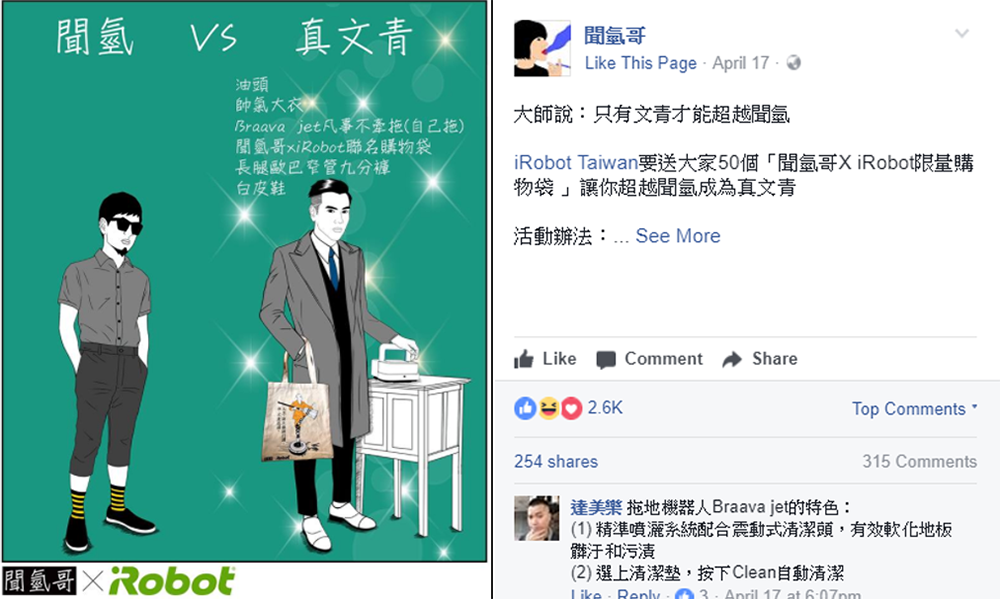Open the post options chevron menu
The height and width of the screenshot is (599, 1000).
(x=962, y=33)
